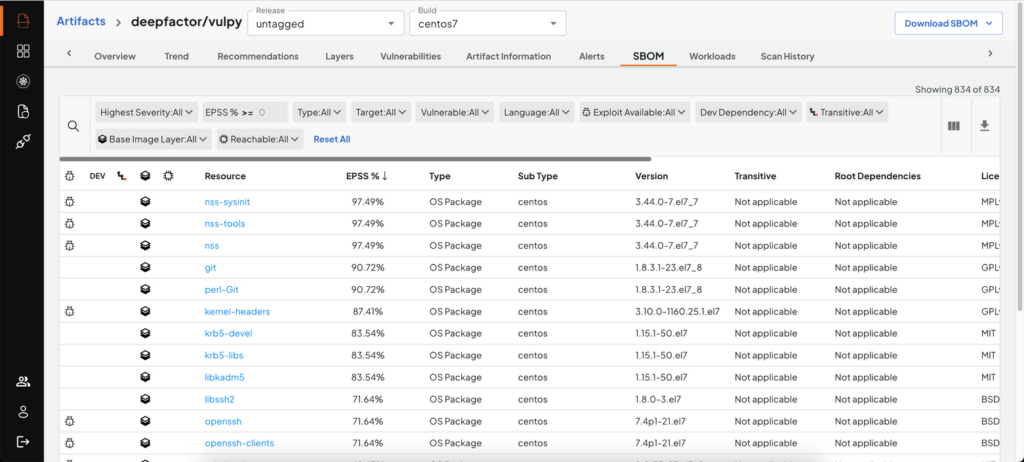Viewport: 1024px width, 462px height.
Task: Switch to the Scan History tab
Action: tap(788, 56)
